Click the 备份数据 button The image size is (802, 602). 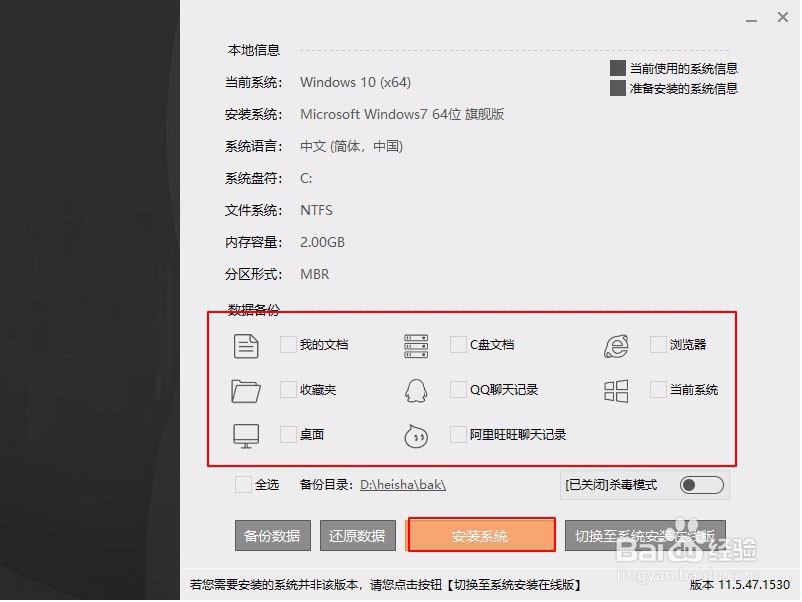(x=273, y=536)
